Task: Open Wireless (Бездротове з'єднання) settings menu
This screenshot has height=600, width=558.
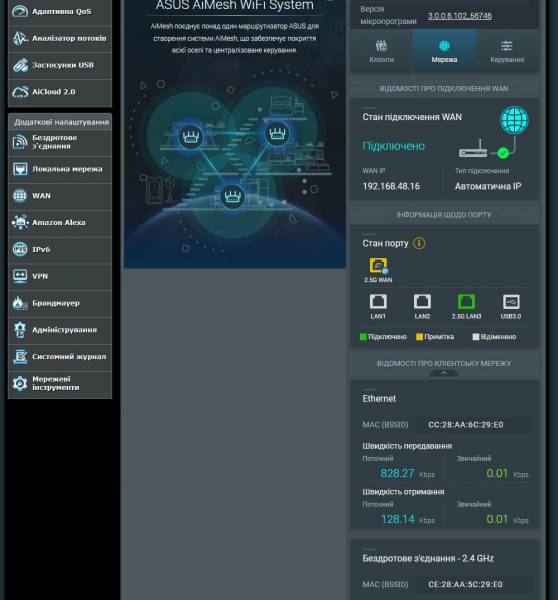Action: click(x=60, y=142)
